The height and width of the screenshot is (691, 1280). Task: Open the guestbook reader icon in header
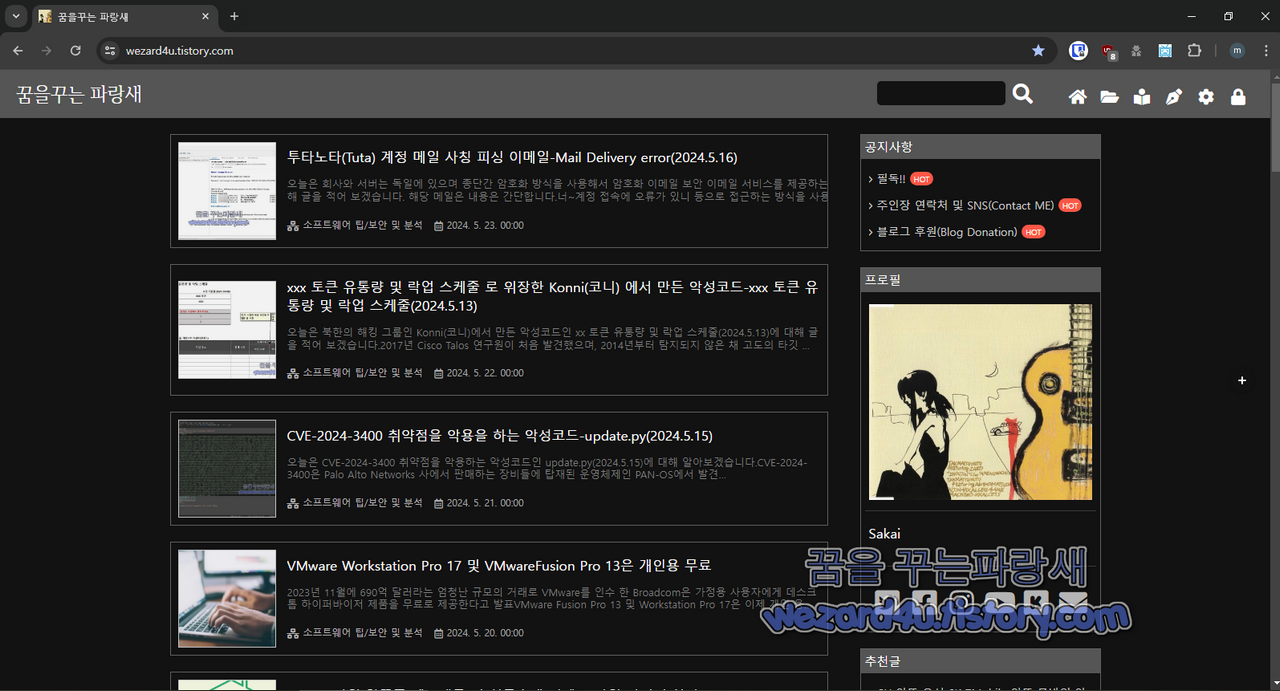[x=1142, y=97]
